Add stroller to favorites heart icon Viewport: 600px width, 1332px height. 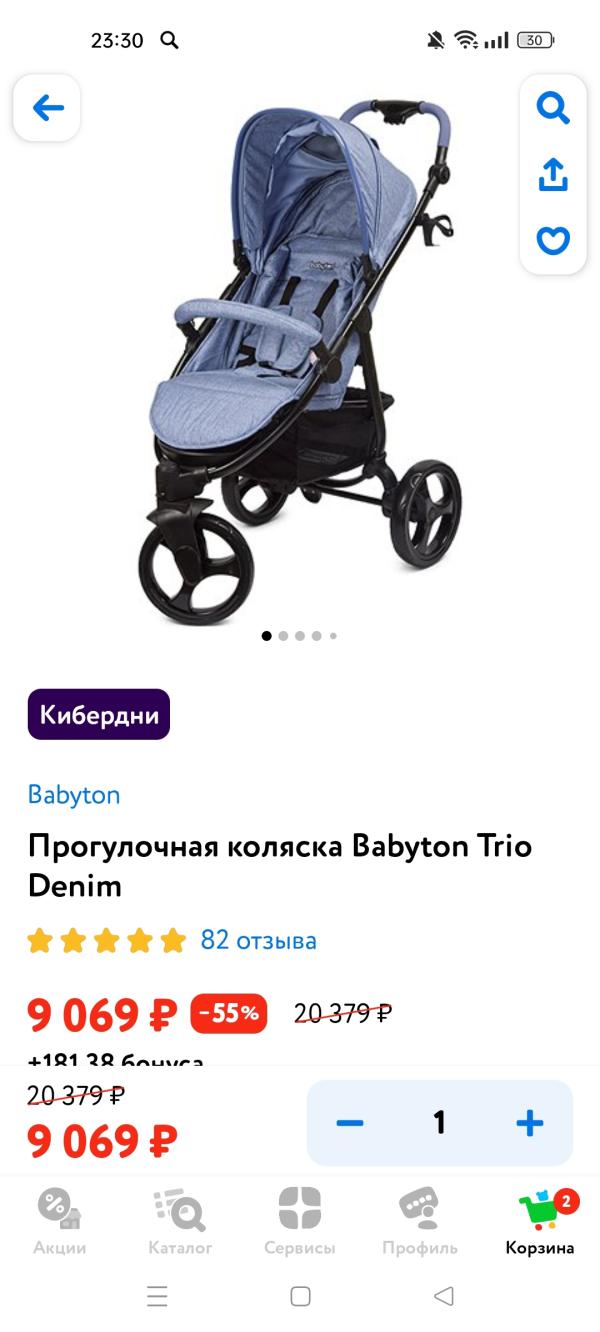point(553,240)
